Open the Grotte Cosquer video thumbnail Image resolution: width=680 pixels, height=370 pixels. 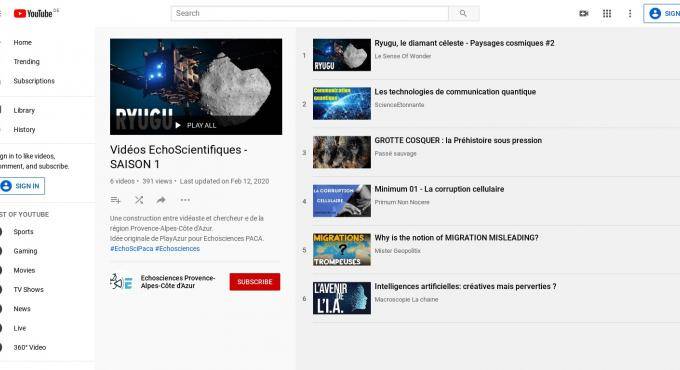point(342,152)
